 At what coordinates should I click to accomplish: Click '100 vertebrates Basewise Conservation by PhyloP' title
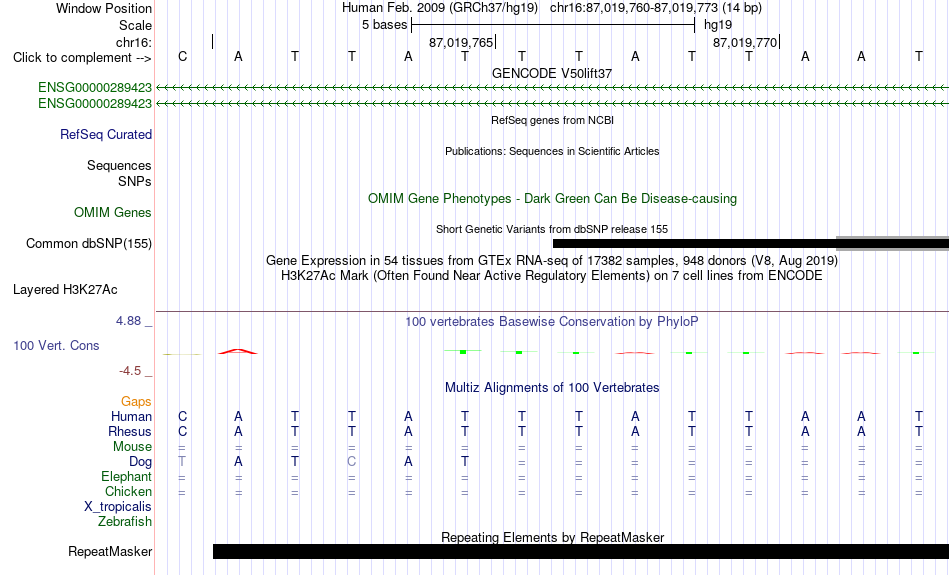pyautogui.click(x=552, y=322)
